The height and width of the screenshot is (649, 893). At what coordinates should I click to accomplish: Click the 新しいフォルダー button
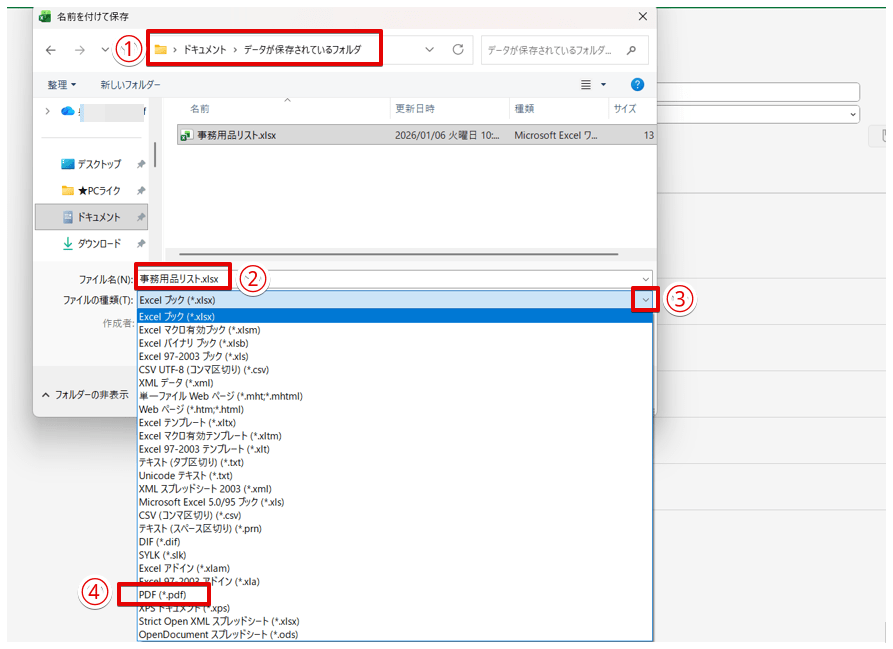pyautogui.click(x=130, y=84)
